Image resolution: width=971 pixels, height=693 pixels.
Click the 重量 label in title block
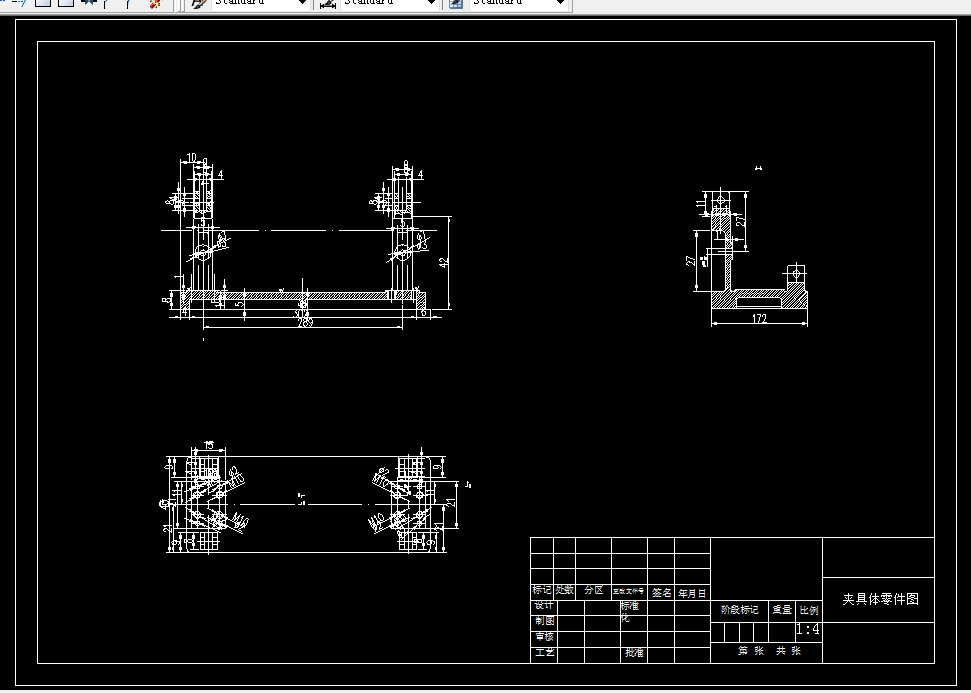tap(782, 610)
